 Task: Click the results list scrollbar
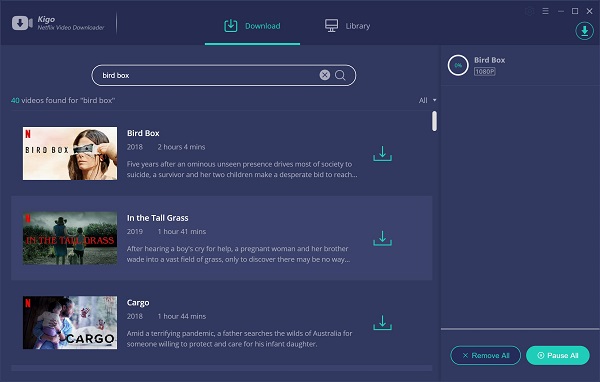pos(434,121)
